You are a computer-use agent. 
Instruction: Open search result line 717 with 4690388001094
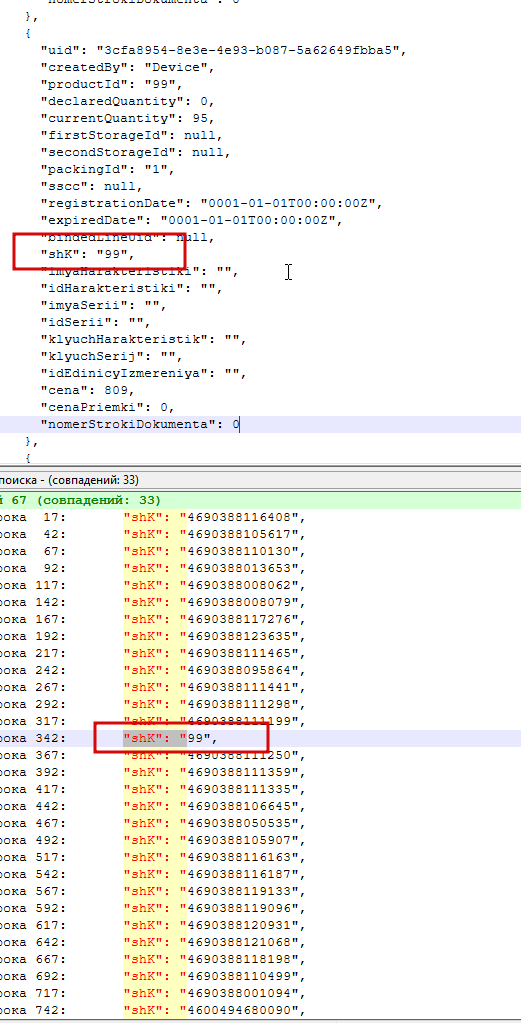(260, 992)
